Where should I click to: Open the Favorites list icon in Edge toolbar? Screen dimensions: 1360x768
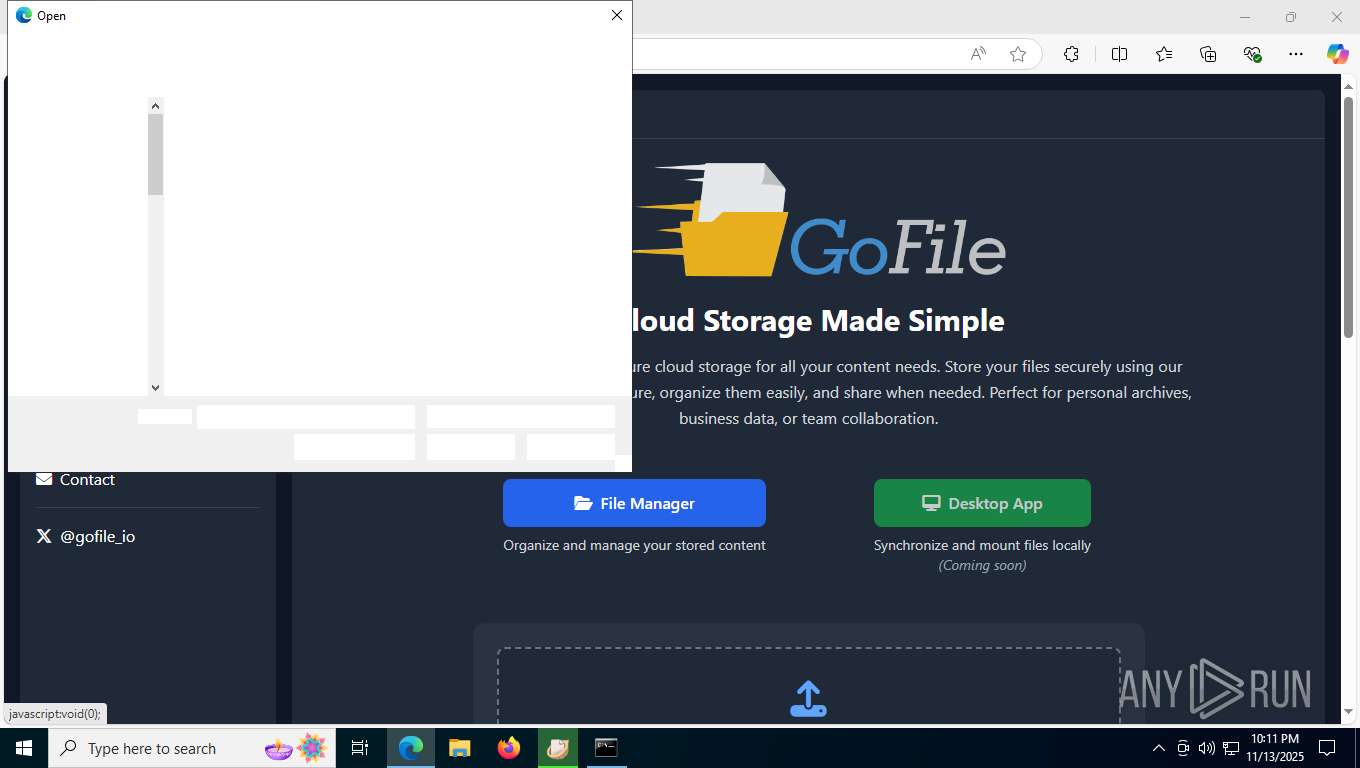click(1164, 54)
